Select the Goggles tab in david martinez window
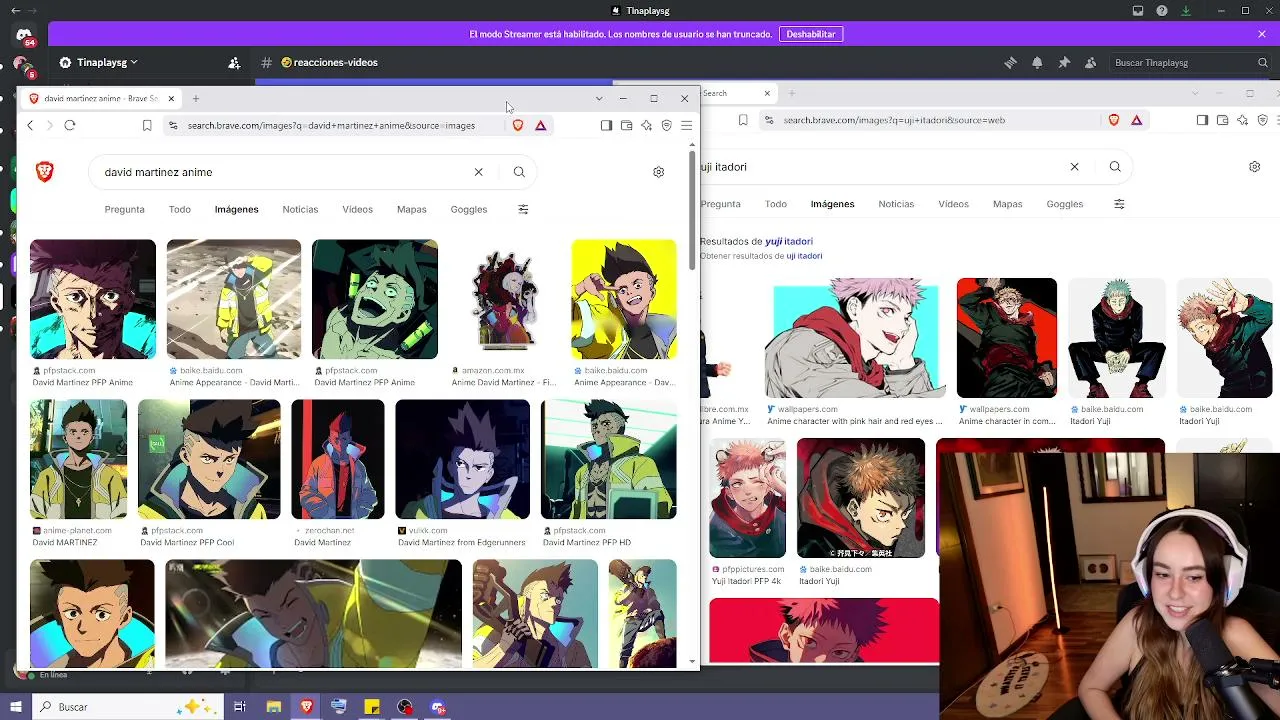The width and height of the screenshot is (1280, 720). [469, 209]
